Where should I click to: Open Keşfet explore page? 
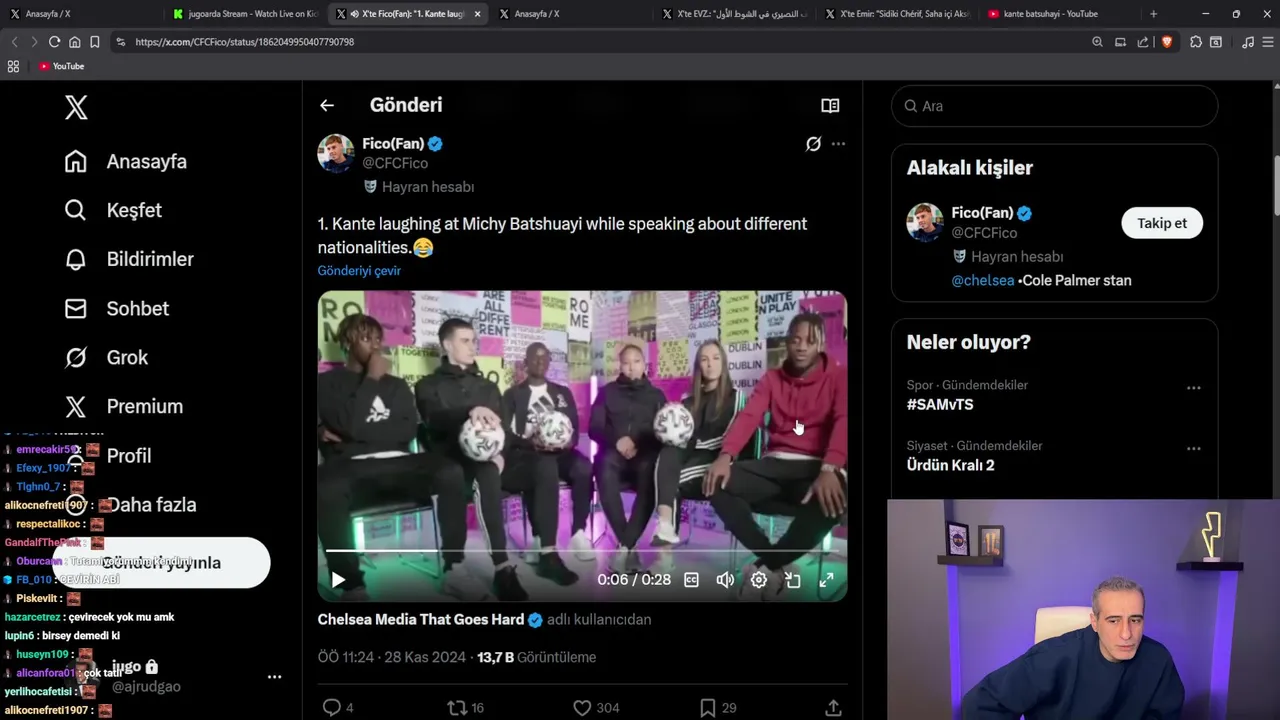tap(113, 210)
